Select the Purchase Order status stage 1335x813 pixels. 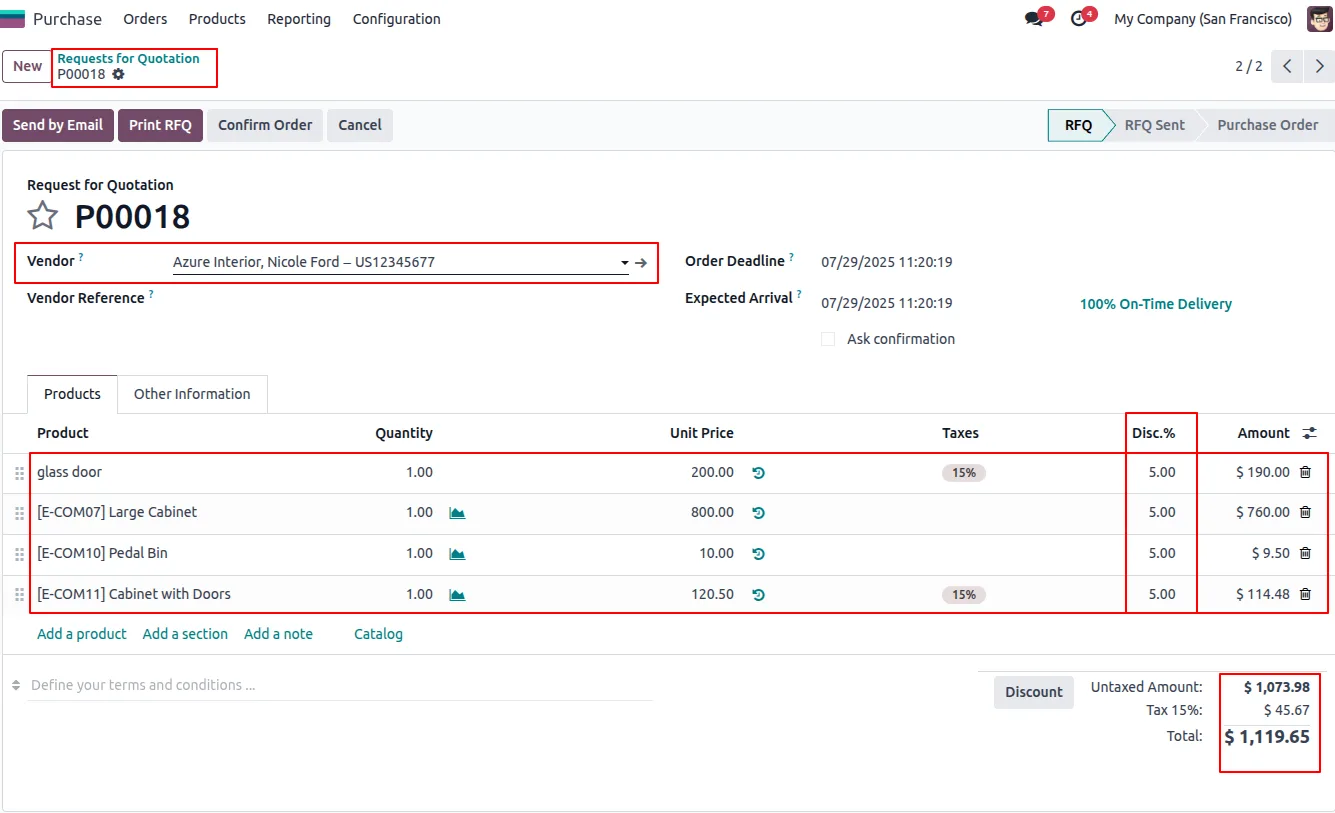(1267, 125)
